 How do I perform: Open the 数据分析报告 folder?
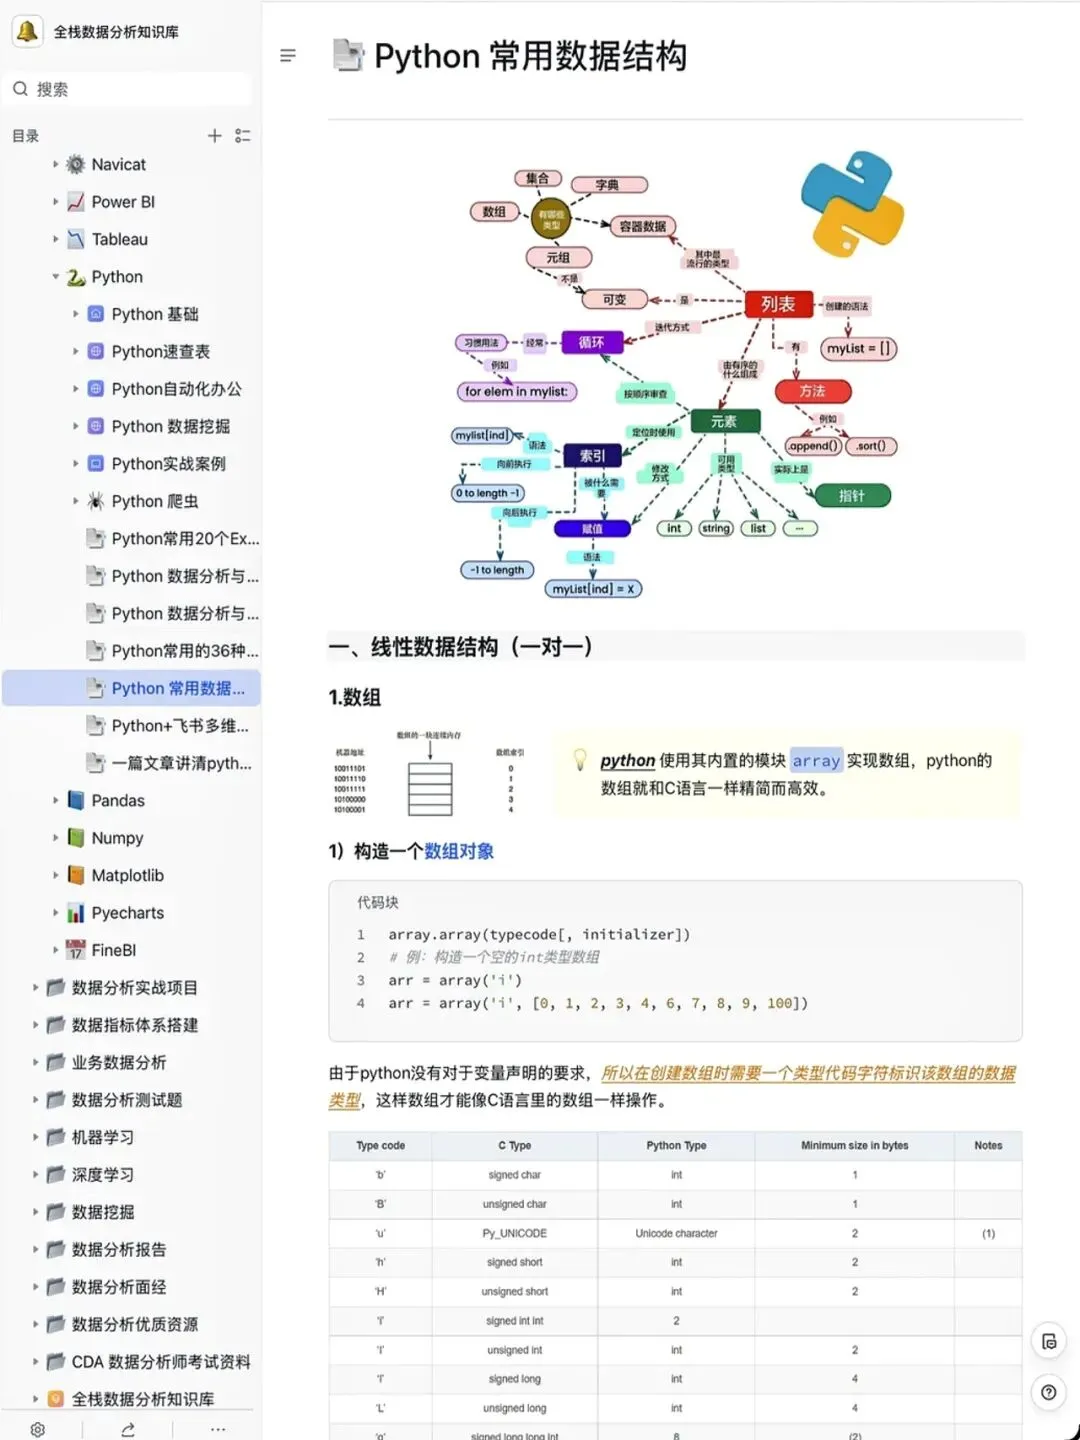click(119, 1250)
